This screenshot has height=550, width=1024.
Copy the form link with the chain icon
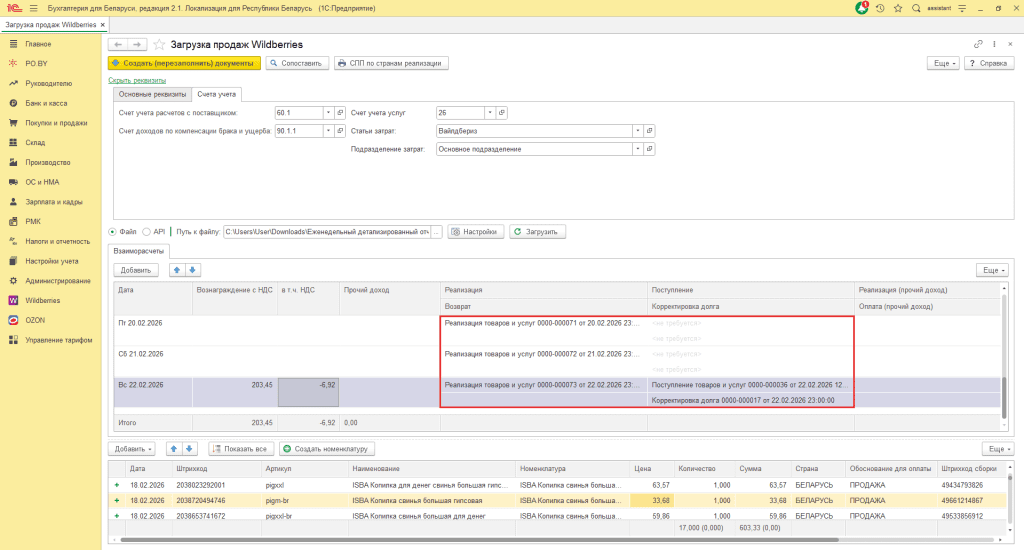click(978, 45)
